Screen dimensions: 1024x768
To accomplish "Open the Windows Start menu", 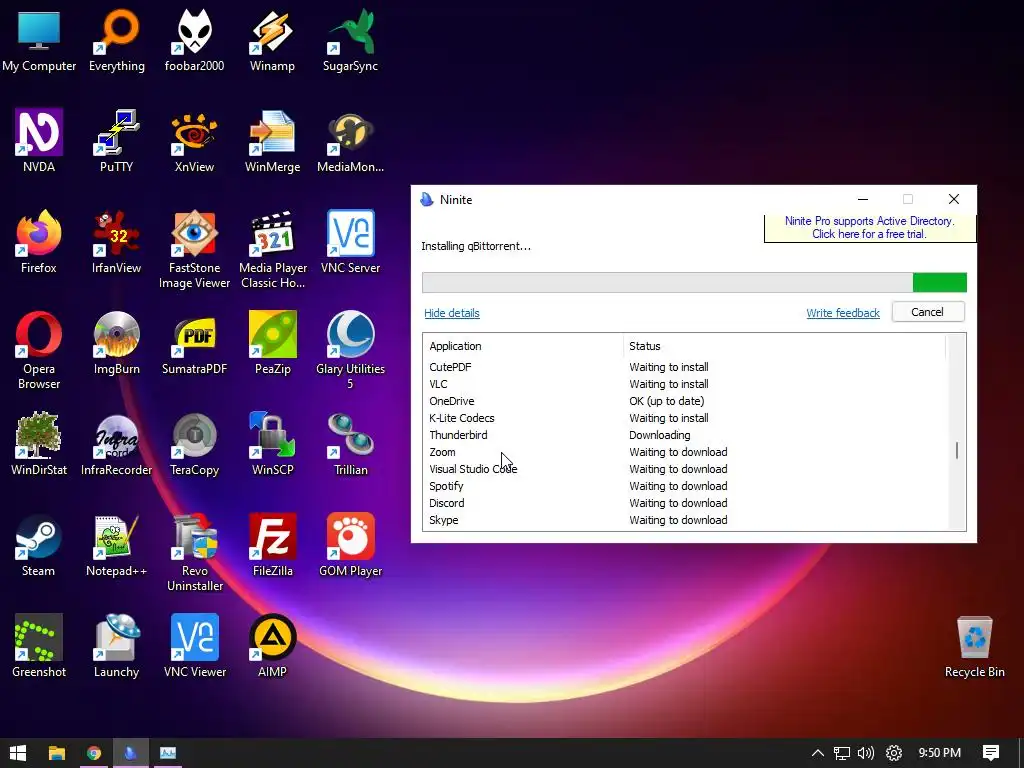I will [18, 753].
